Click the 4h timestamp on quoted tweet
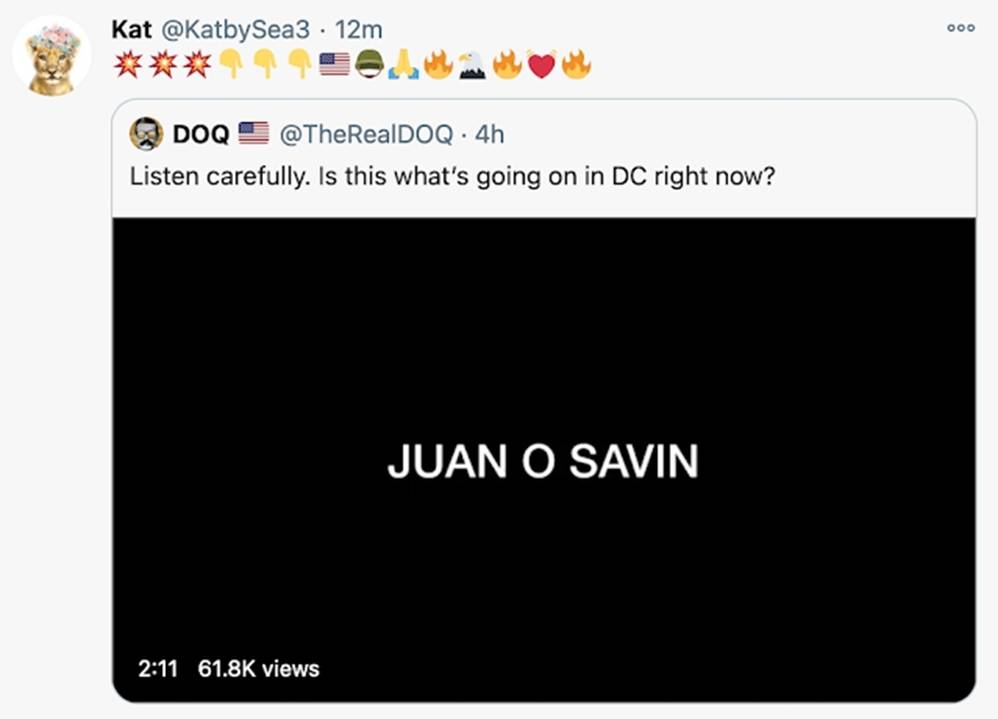 click(x=489, y=133)
